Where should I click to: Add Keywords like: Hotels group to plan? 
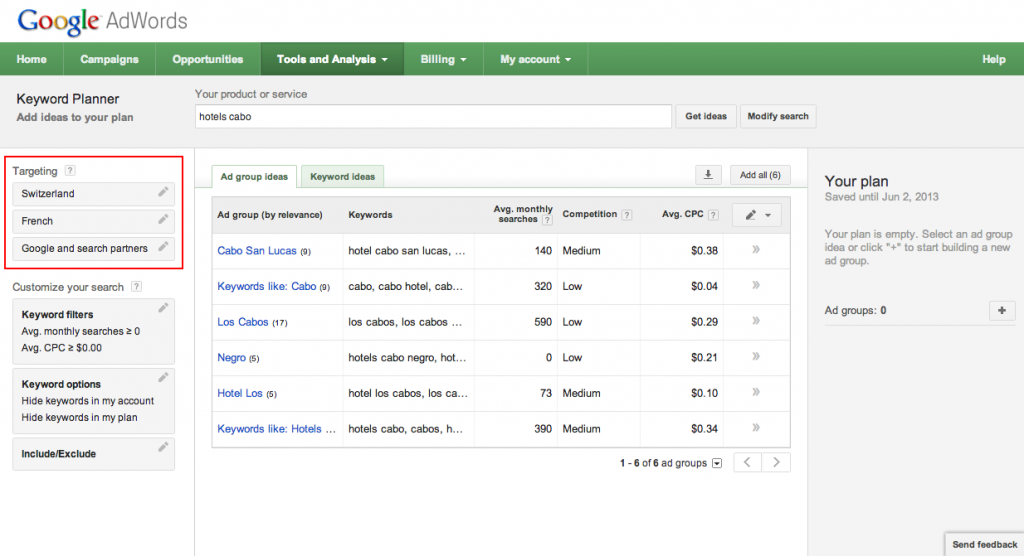click(x=756, y=428)
